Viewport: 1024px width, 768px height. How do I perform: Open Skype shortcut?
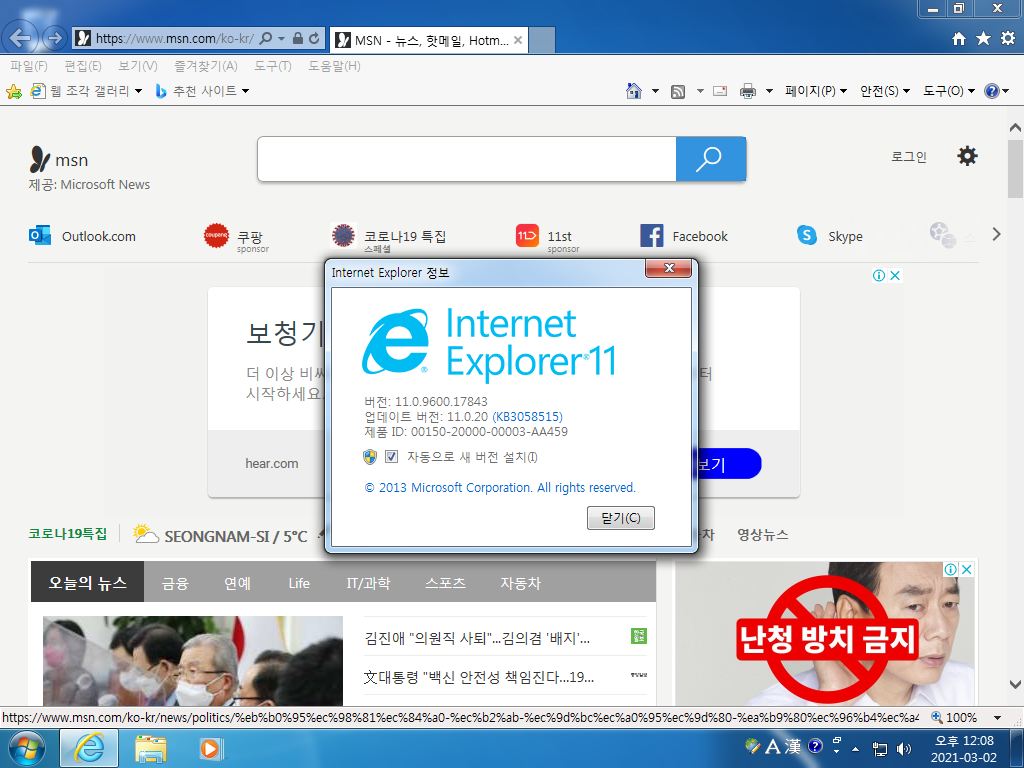tap(829, 236)
